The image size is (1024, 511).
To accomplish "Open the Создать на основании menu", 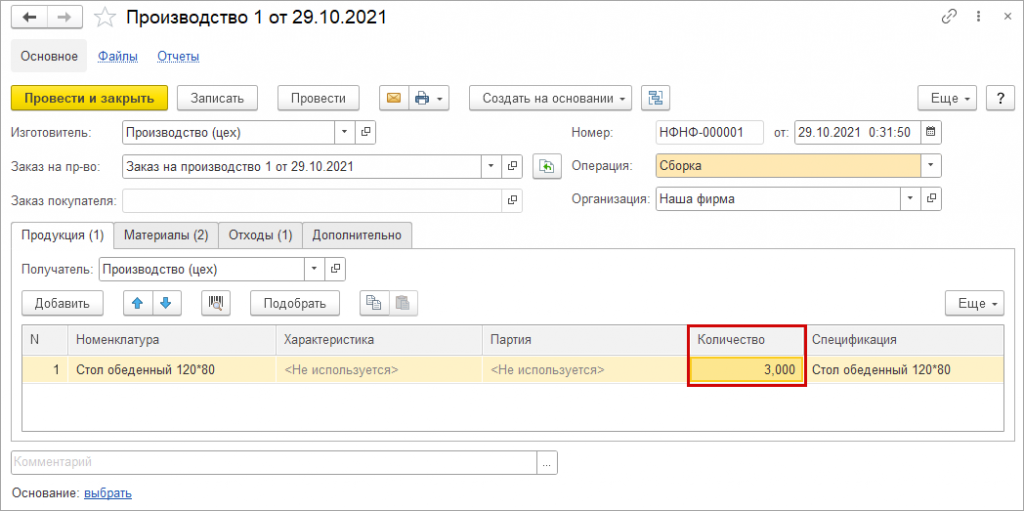I will 550,98.
